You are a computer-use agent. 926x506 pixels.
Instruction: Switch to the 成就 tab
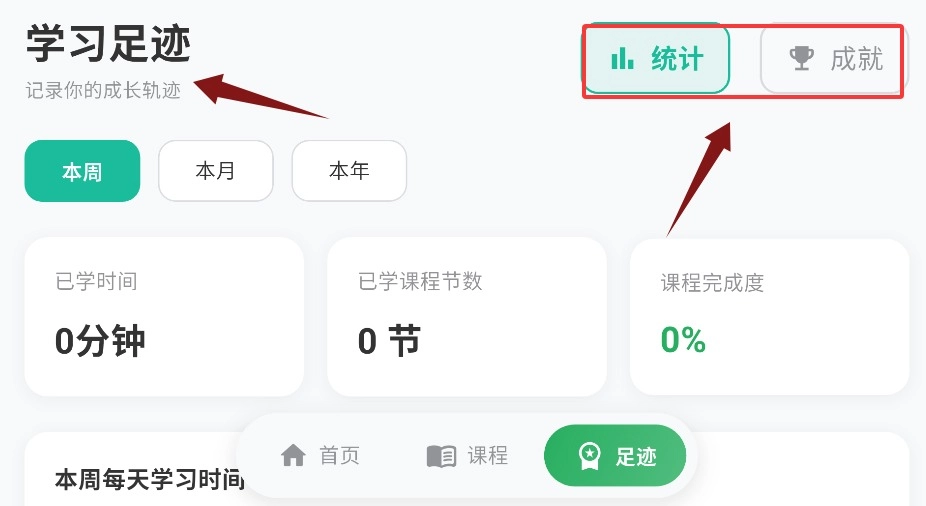point(832,58)
